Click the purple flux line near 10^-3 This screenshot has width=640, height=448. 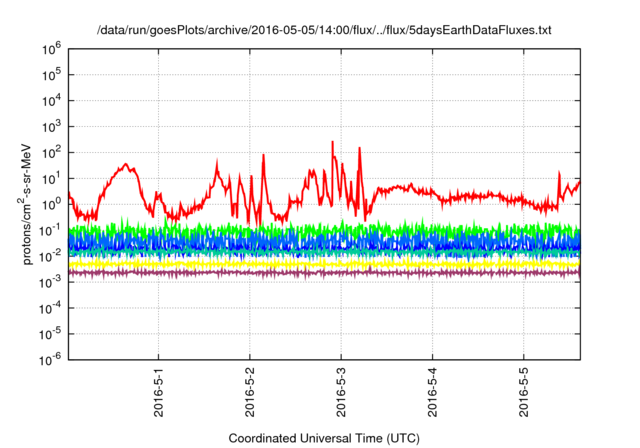click(x=324, y=272)
